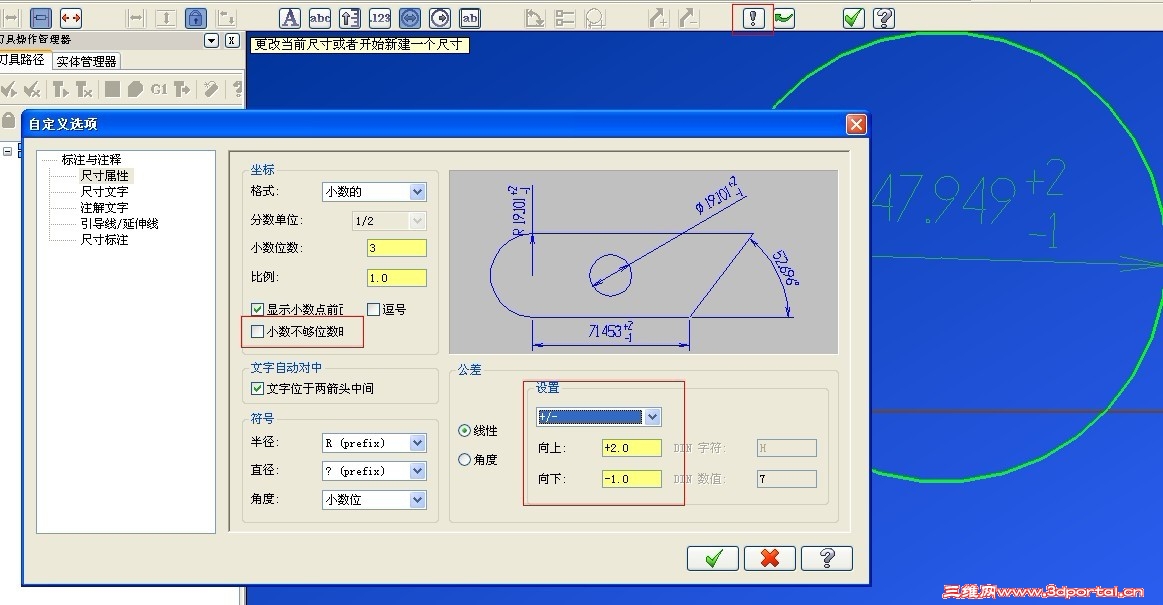Screen dimensions: 1163x605
Task: Click the DIN 字符 field showing H
Action: [787, 448]
